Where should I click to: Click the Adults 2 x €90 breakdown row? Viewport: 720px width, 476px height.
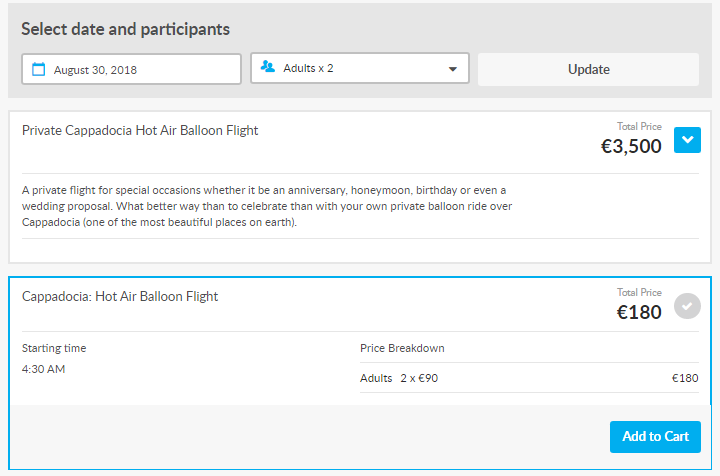529,378
